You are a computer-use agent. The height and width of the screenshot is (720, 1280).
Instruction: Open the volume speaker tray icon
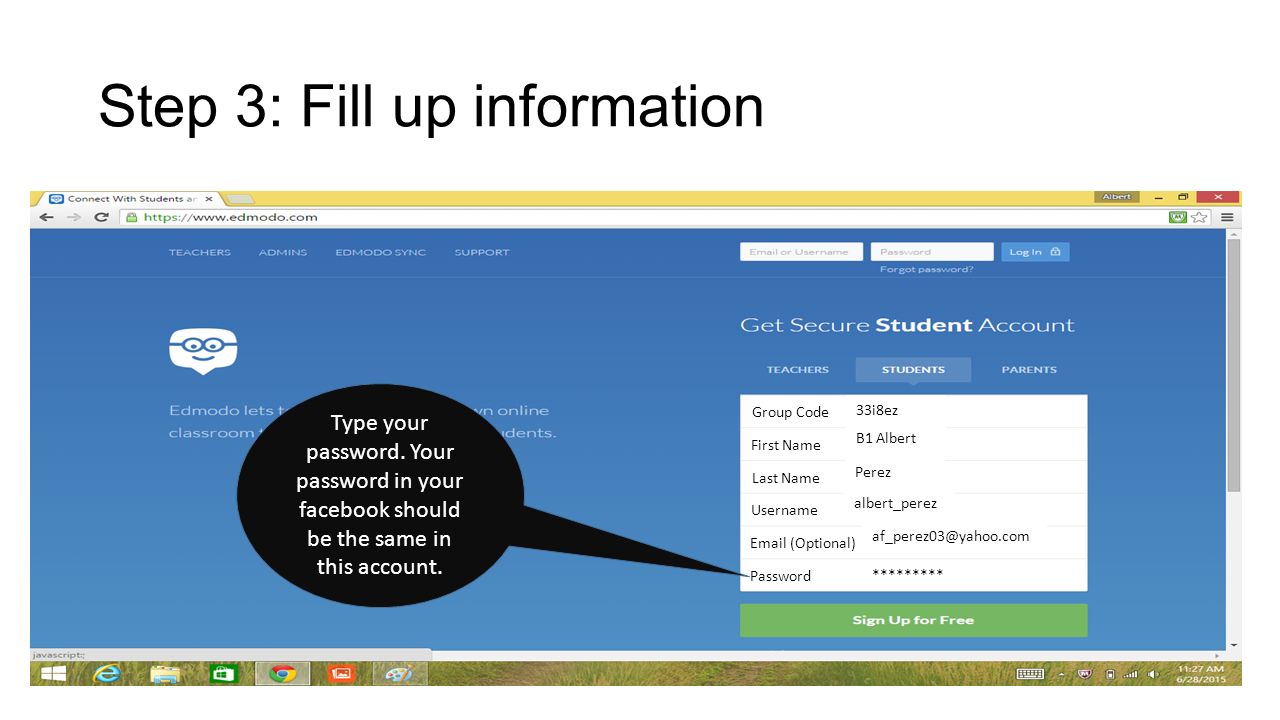point(1155,674)
